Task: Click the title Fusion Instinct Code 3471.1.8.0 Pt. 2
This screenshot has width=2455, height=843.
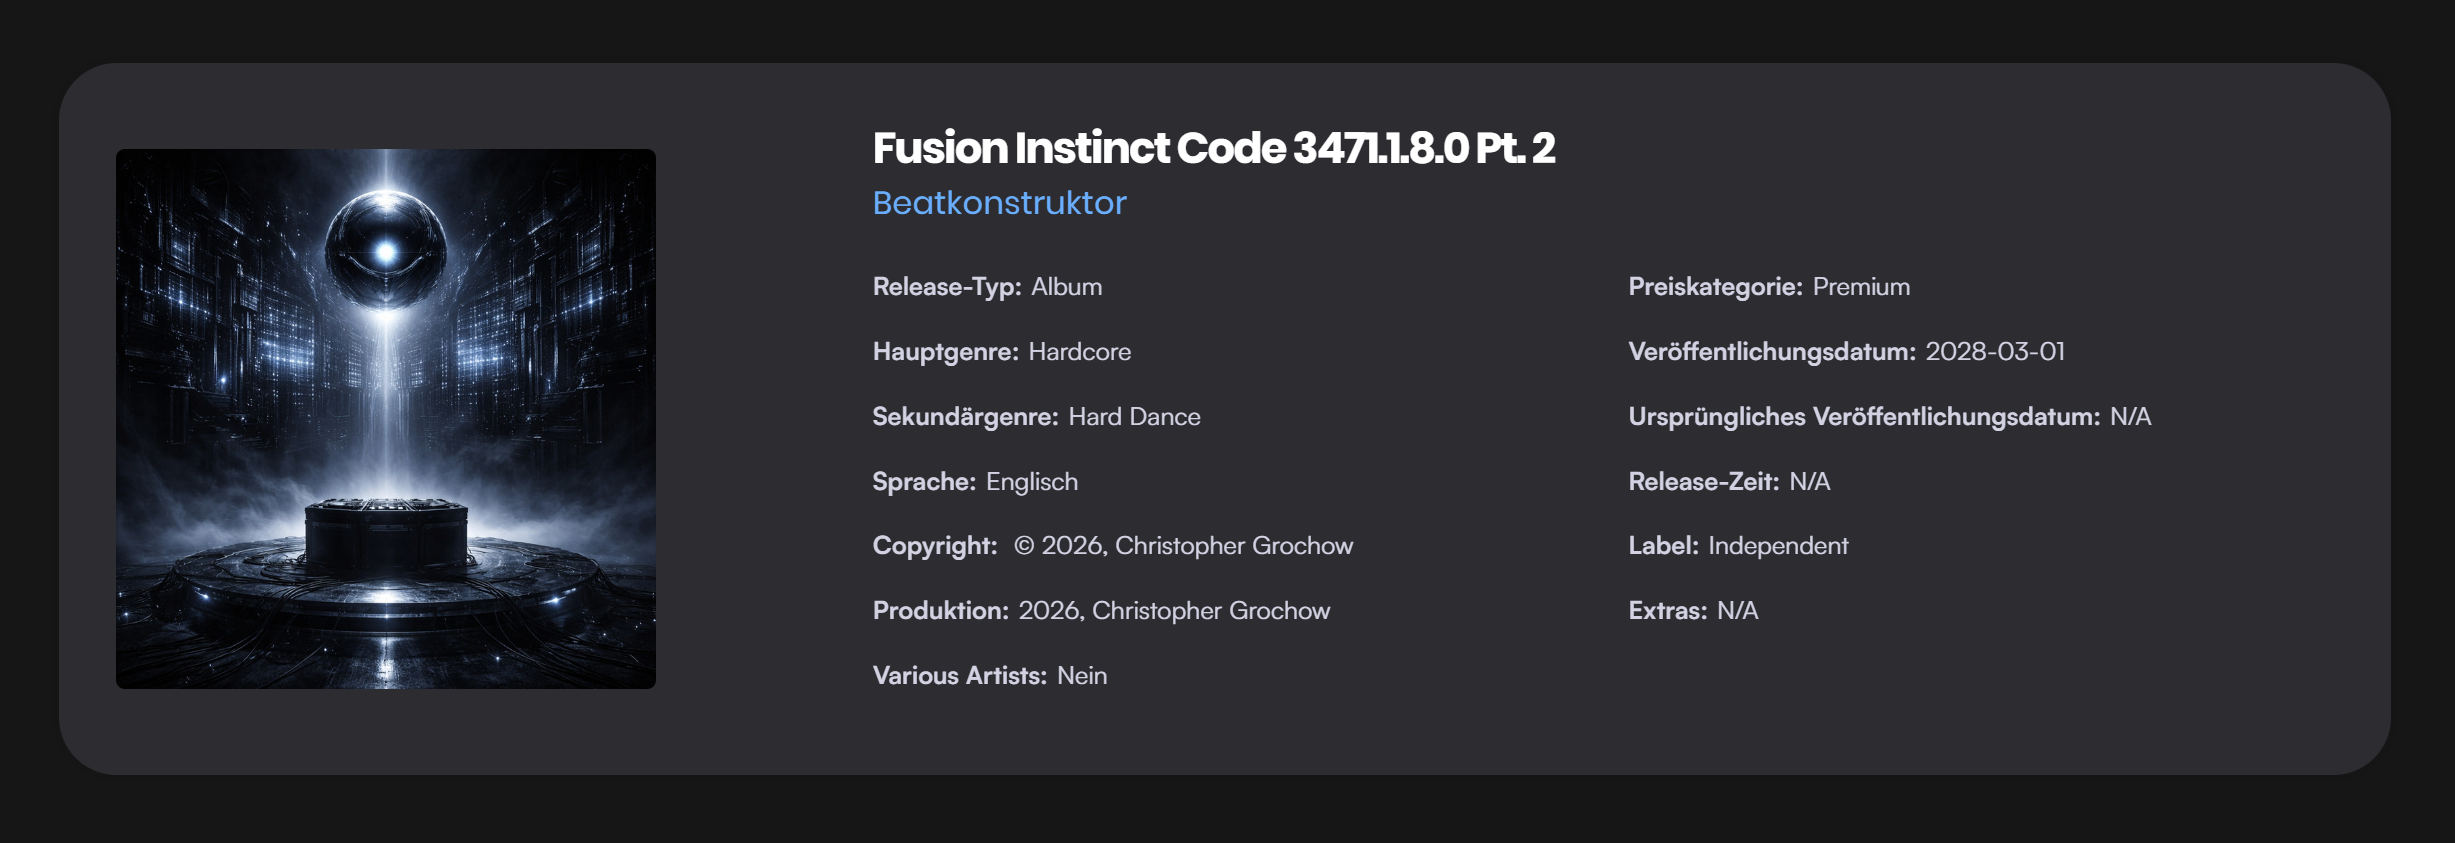Action: (1213, 148)
